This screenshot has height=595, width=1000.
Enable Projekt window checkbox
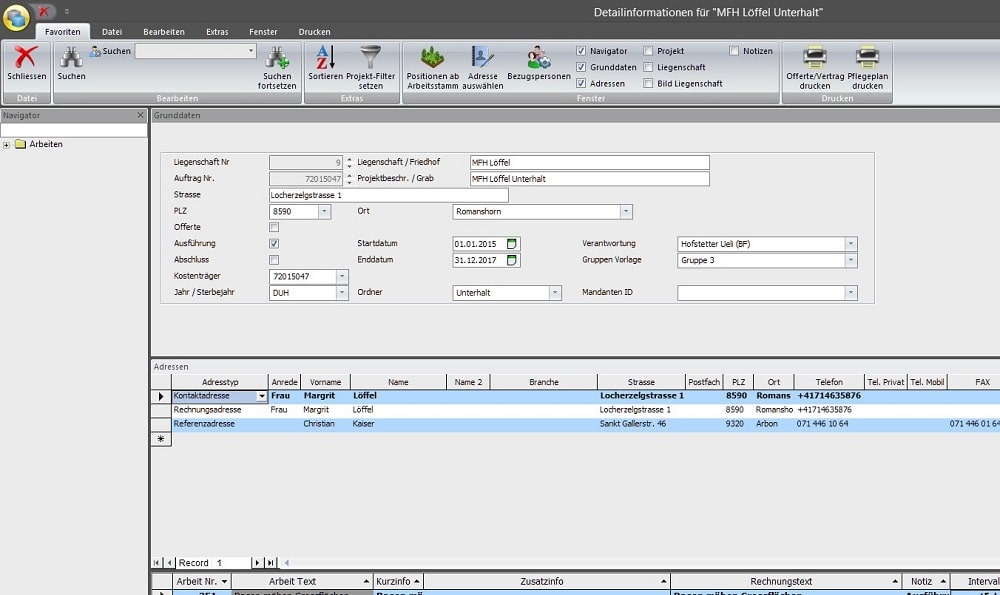pyautogui.click(x=648, y=51)
